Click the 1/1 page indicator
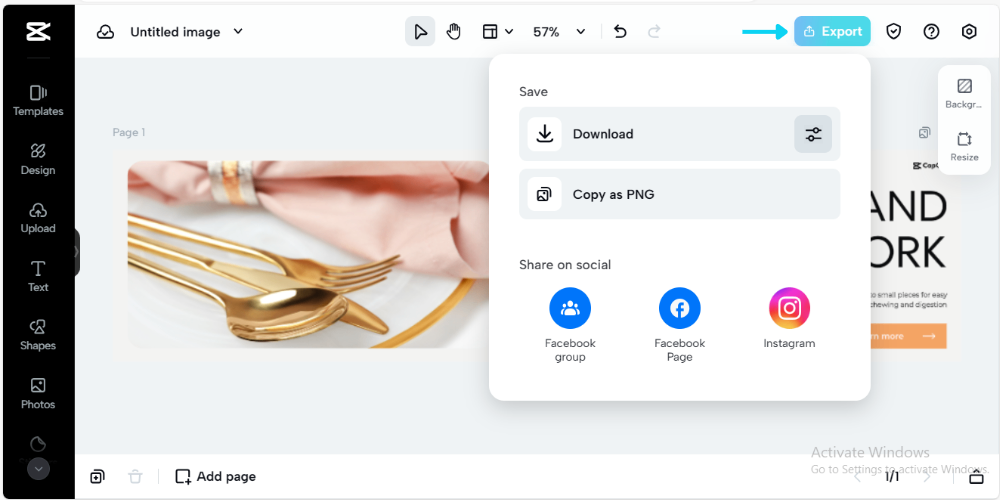 click(892, 476)
